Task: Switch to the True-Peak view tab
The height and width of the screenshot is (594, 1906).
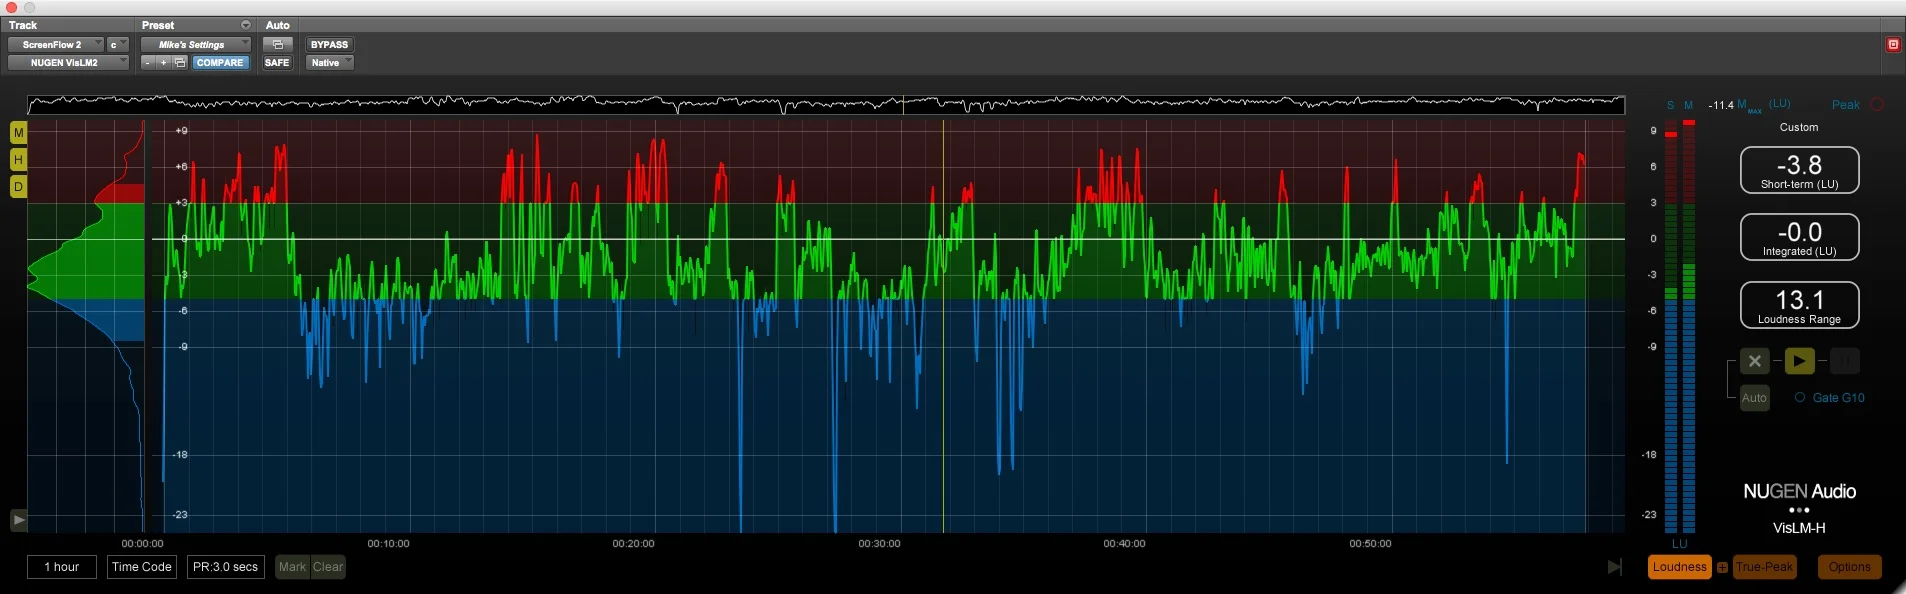Action: pos(1764,567)
